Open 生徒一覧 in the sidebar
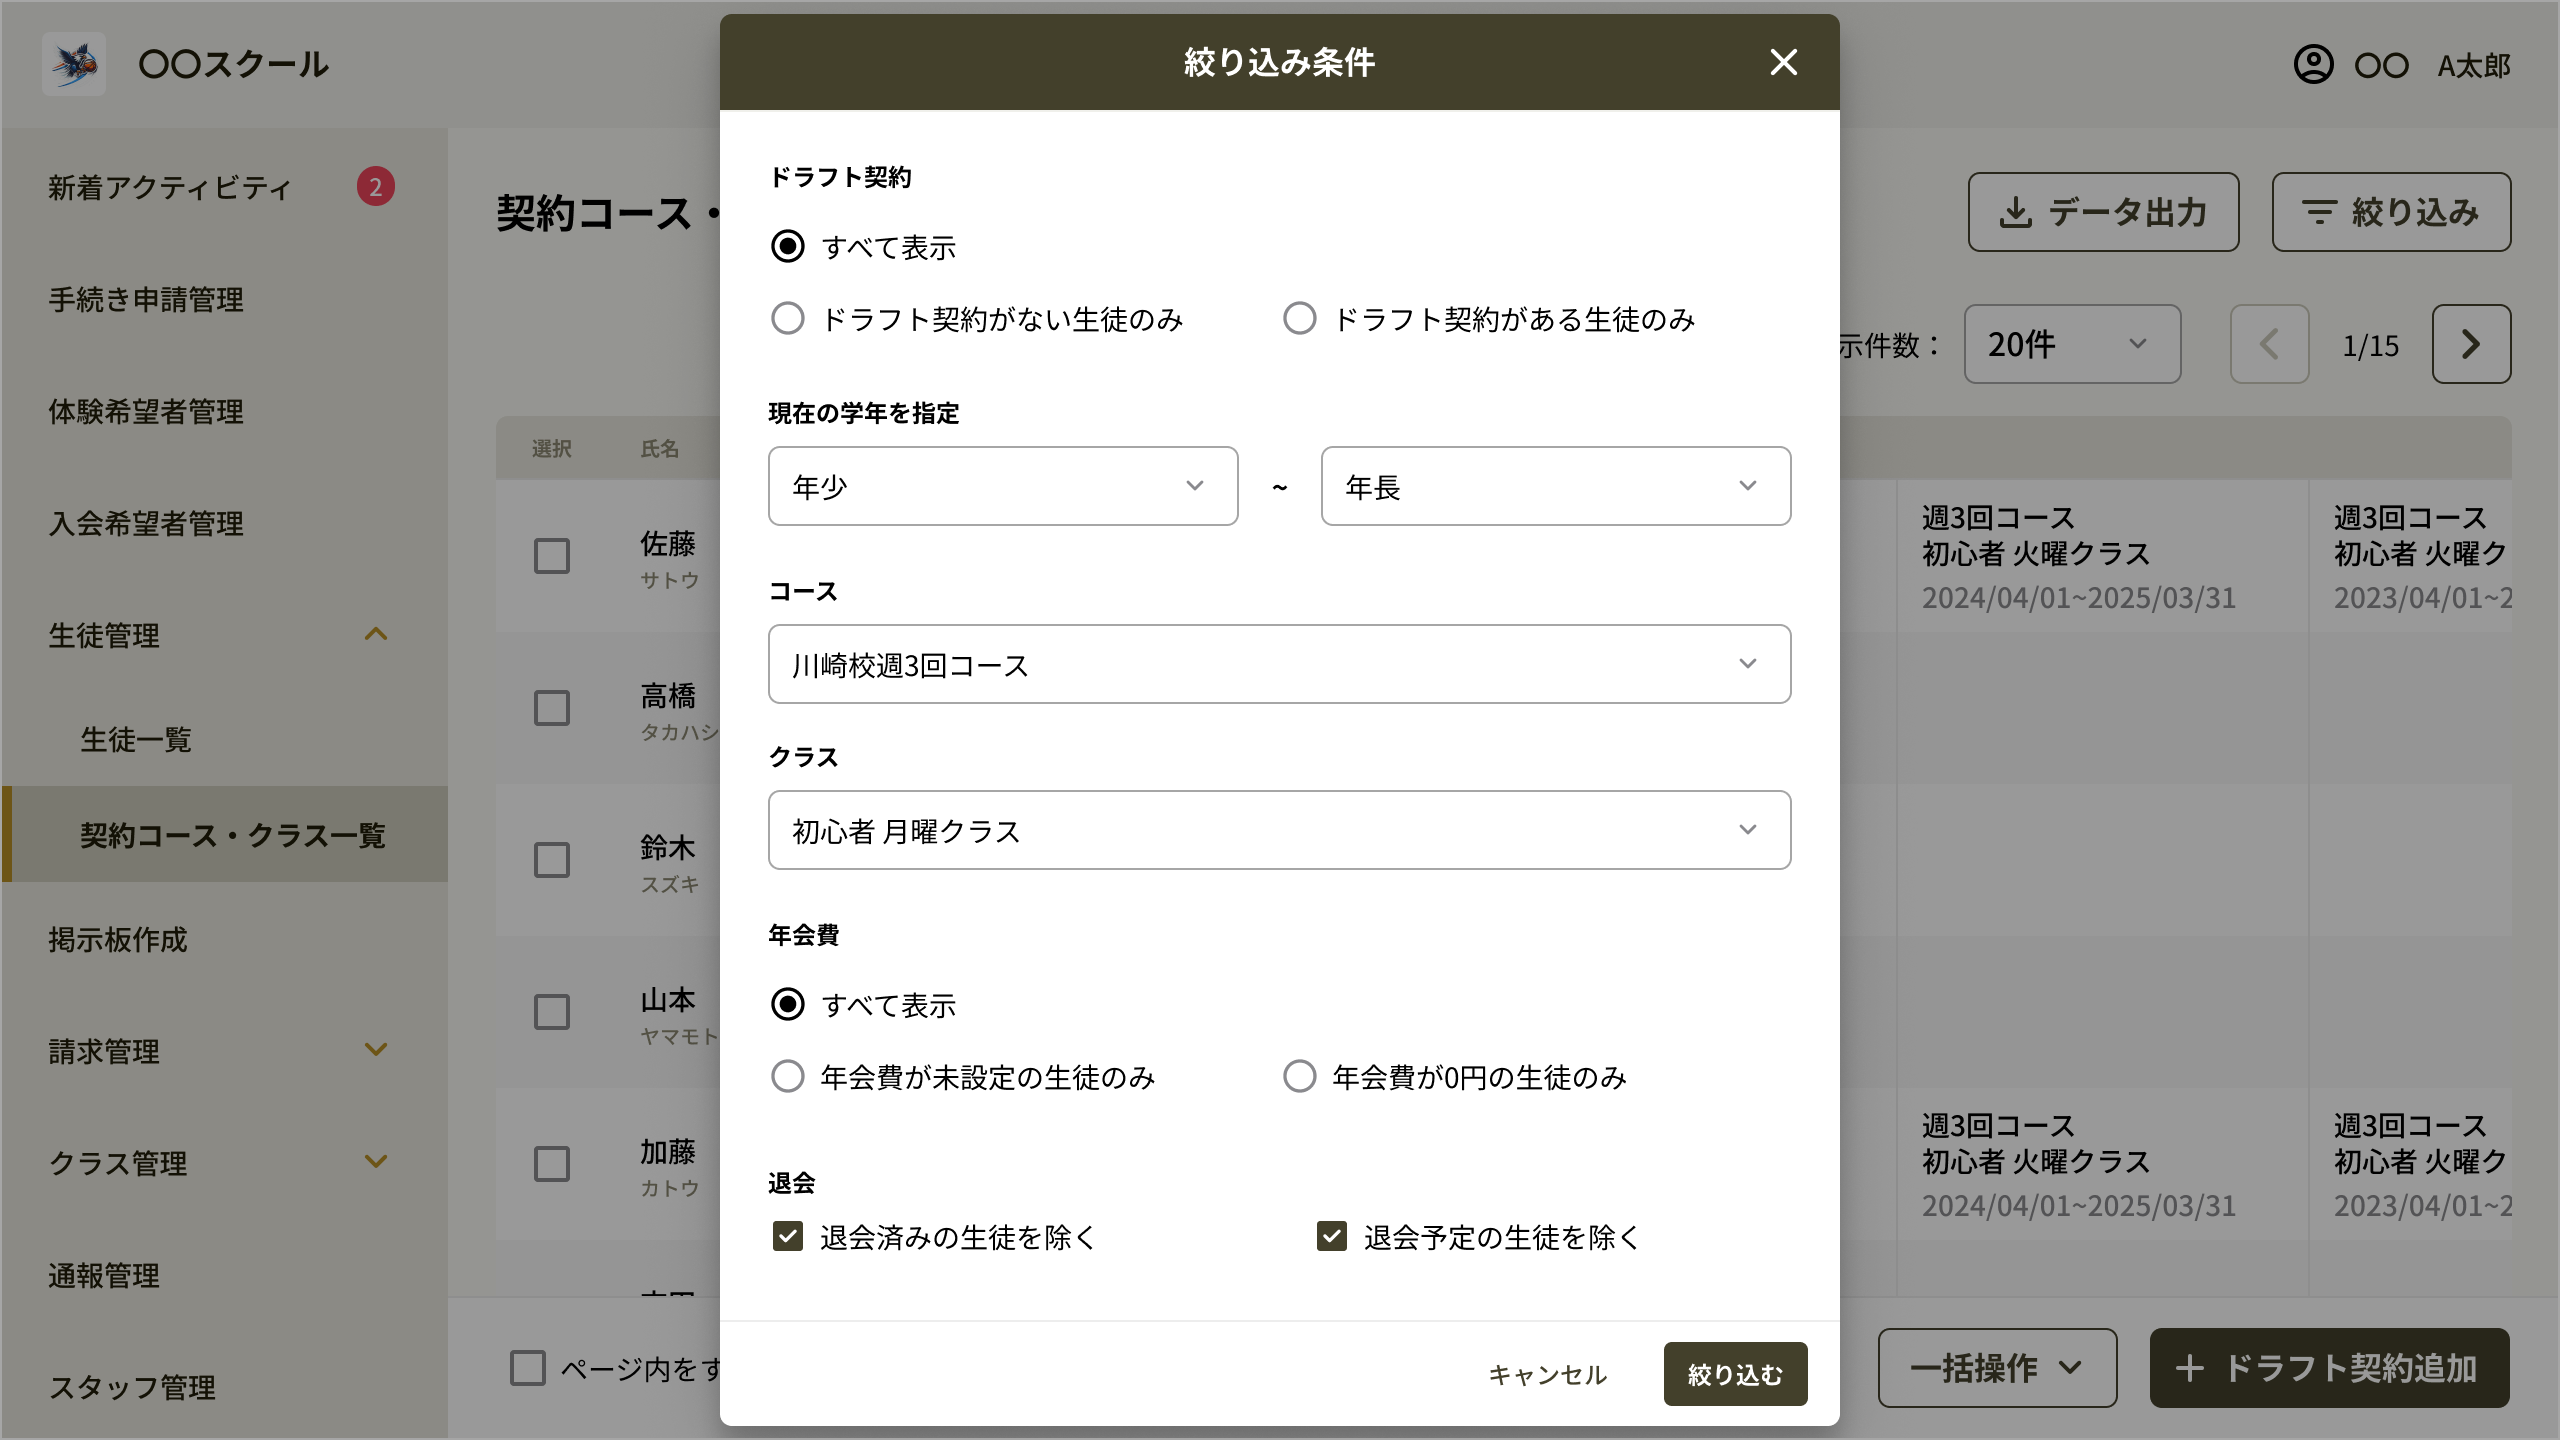The image size is (2560, 1440). point(136,739)
